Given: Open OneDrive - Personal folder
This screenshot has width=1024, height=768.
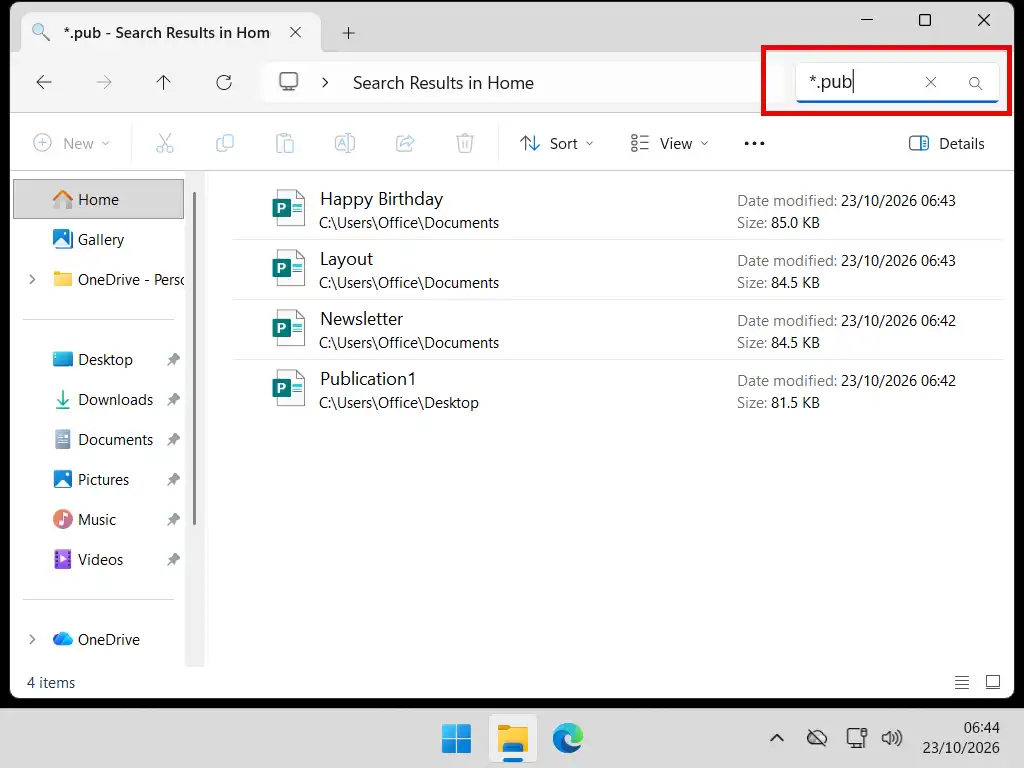Looking at the screenshot, I should (118, 280).
